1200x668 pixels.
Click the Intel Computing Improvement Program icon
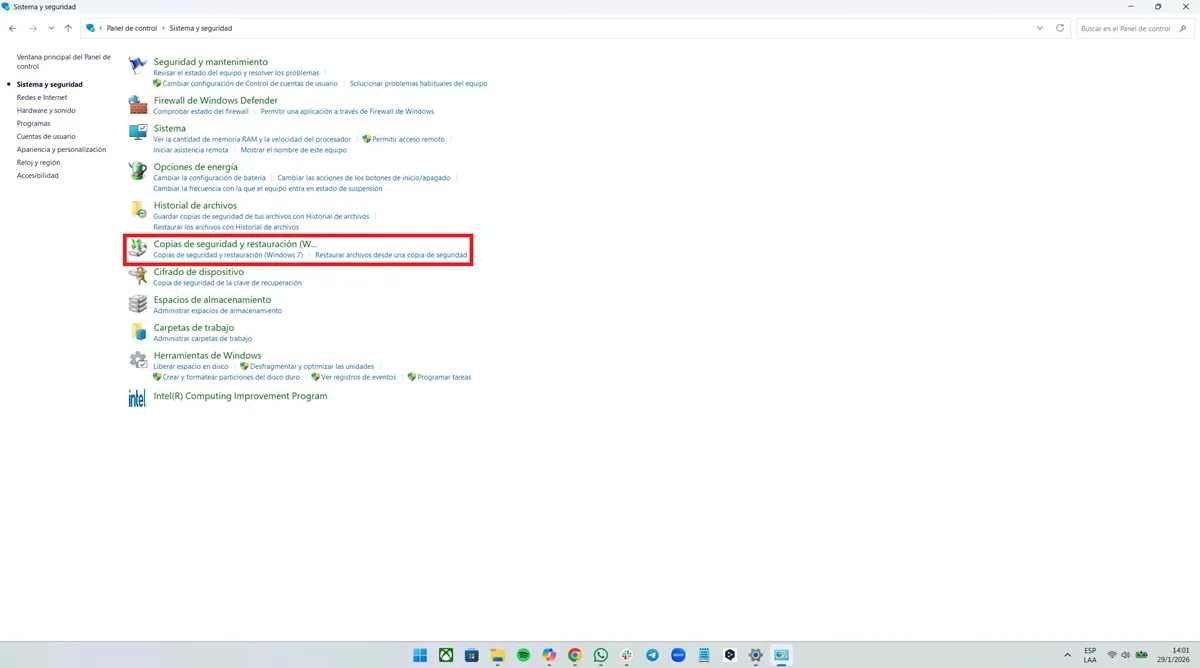(x=138, y=398)
